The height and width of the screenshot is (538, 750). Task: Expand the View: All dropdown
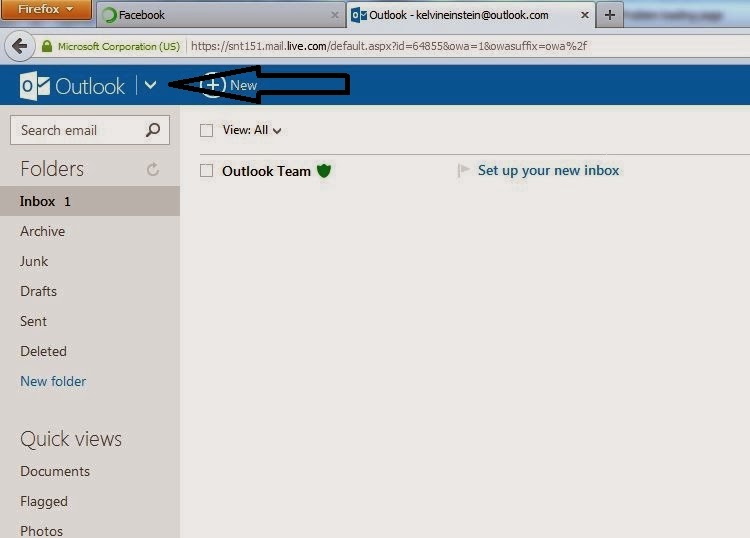(x=252, y=130)
